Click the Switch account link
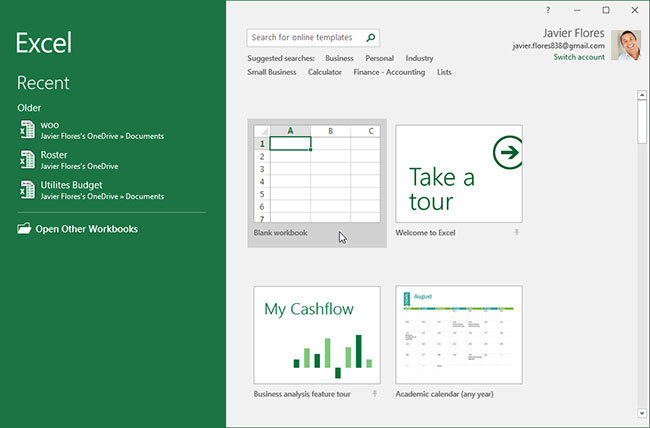Screen dimensions: 650x428 click(x=579, y=58)
